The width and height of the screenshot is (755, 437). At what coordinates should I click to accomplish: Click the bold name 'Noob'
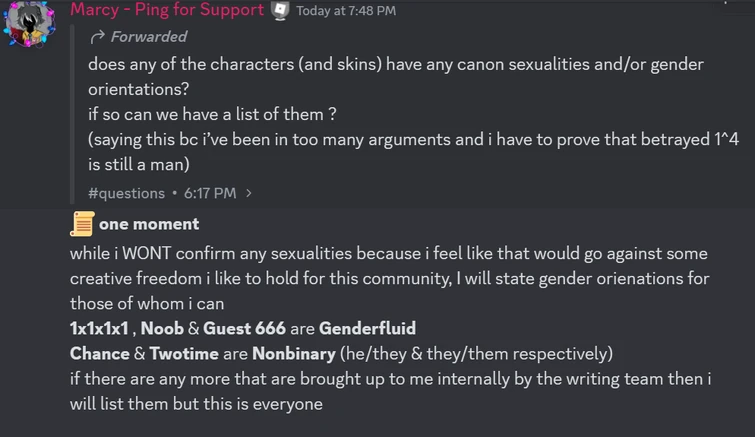click(x=162, y=328)
